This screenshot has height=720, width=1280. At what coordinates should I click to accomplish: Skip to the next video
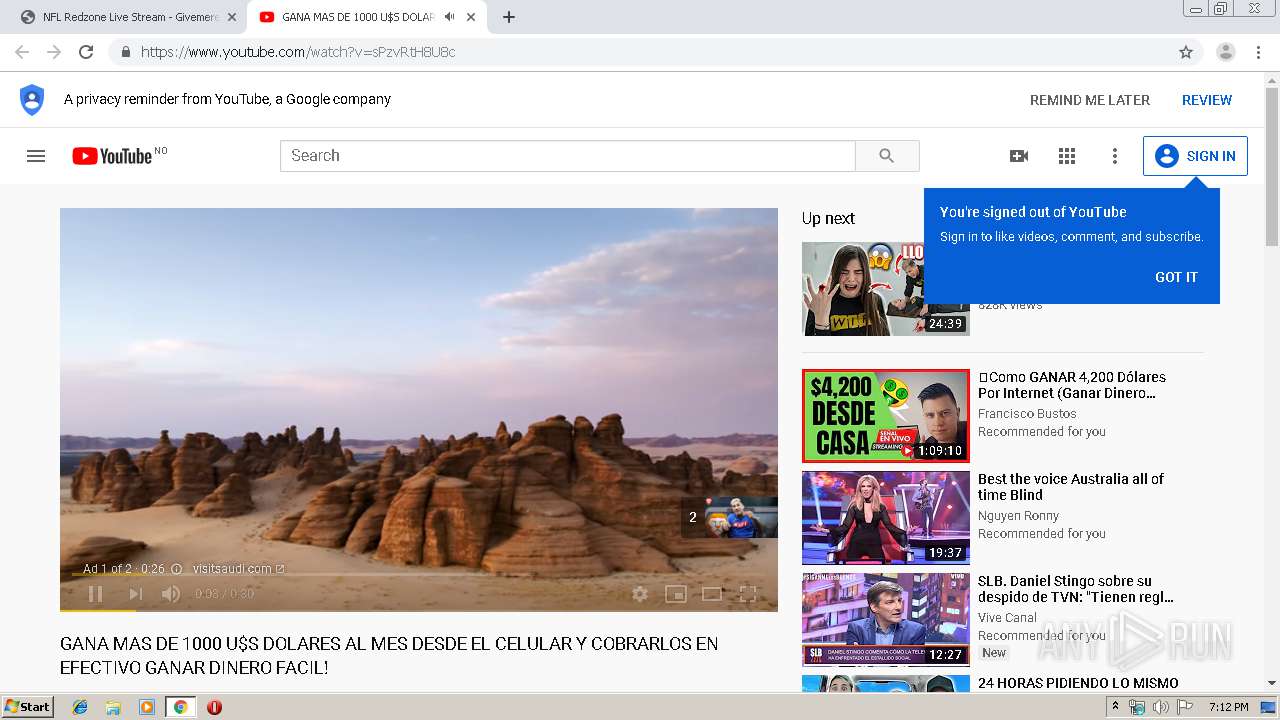[x=135, y=594]
